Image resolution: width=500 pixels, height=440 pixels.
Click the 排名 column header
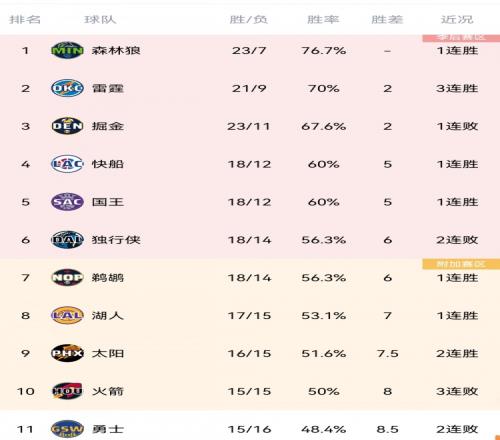coord(25,19)
